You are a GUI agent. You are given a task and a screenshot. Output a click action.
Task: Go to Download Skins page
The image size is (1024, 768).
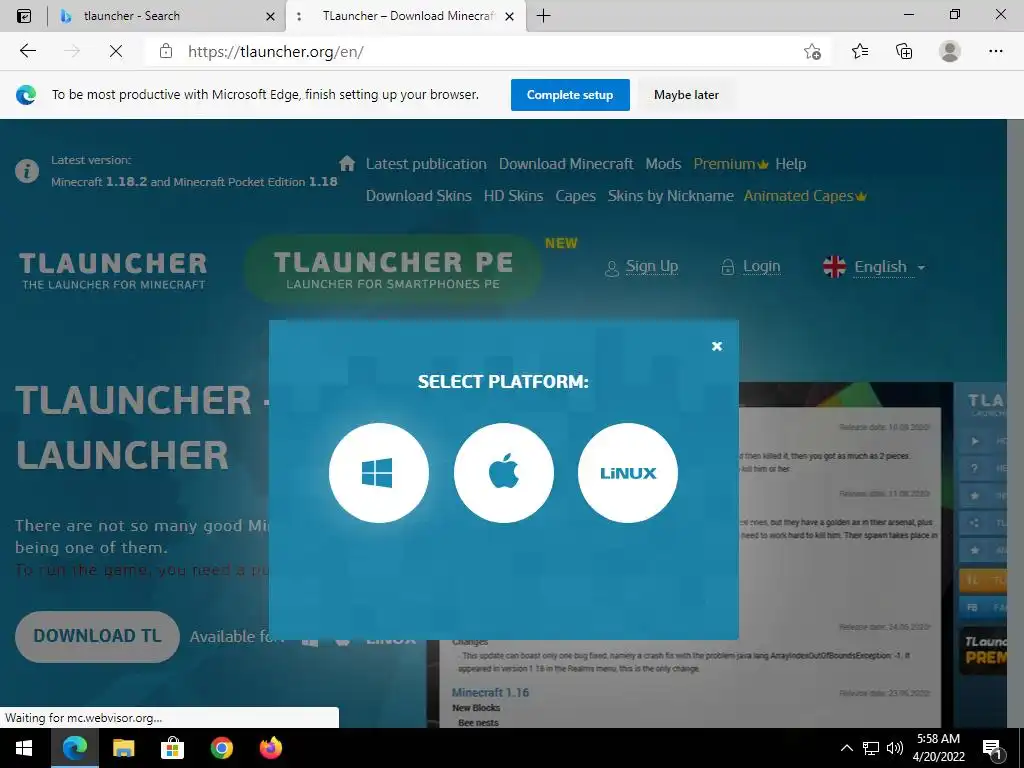419,196
